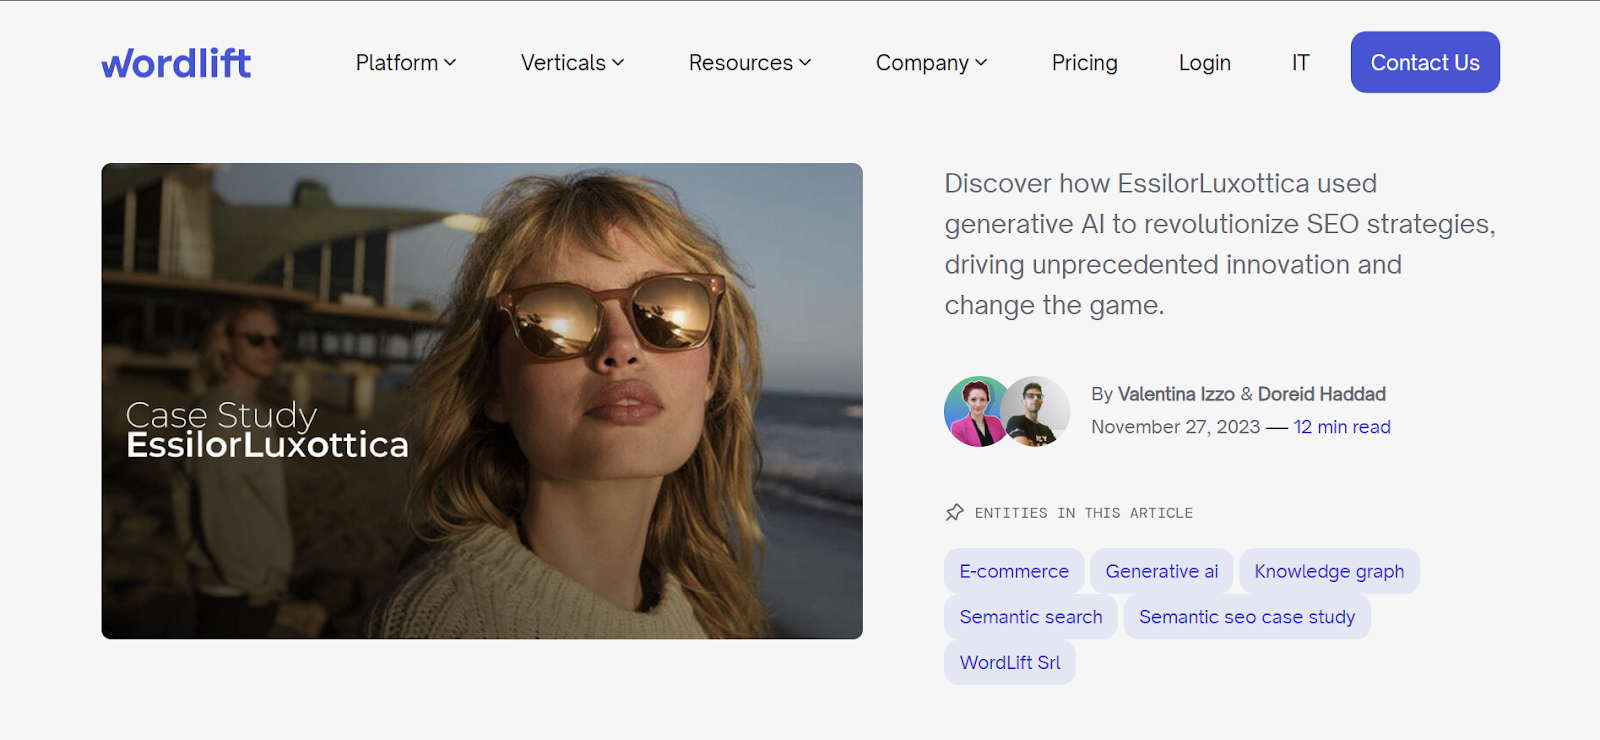1600x740 pixels.
Task: Open the Doreid Haddad author link
Action: click(1322, 394)
